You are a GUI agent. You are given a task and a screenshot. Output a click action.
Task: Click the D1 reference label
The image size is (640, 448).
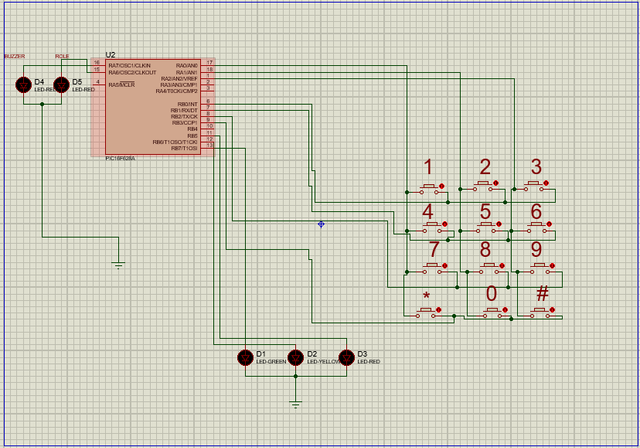click(261, 354)
